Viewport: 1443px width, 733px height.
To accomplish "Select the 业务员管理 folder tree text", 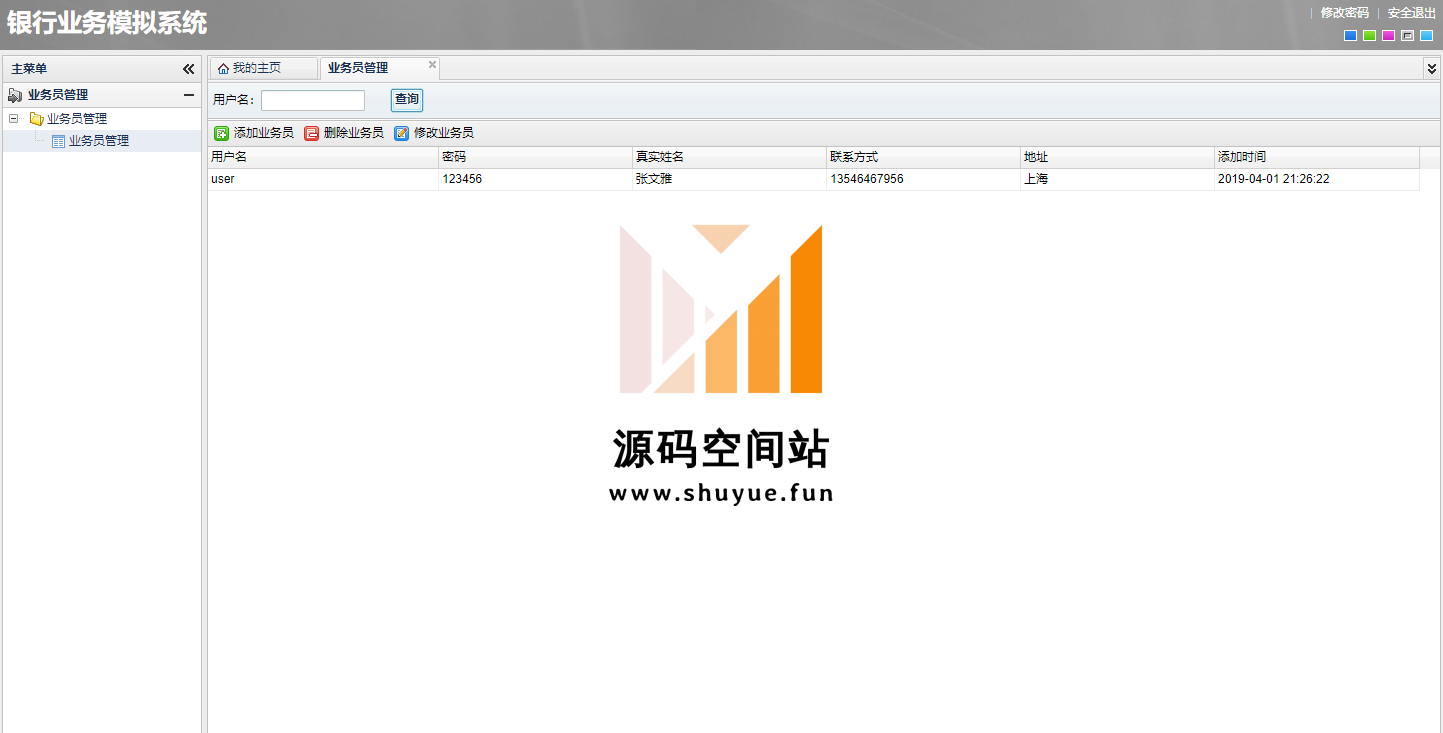I will coord(77,119).
